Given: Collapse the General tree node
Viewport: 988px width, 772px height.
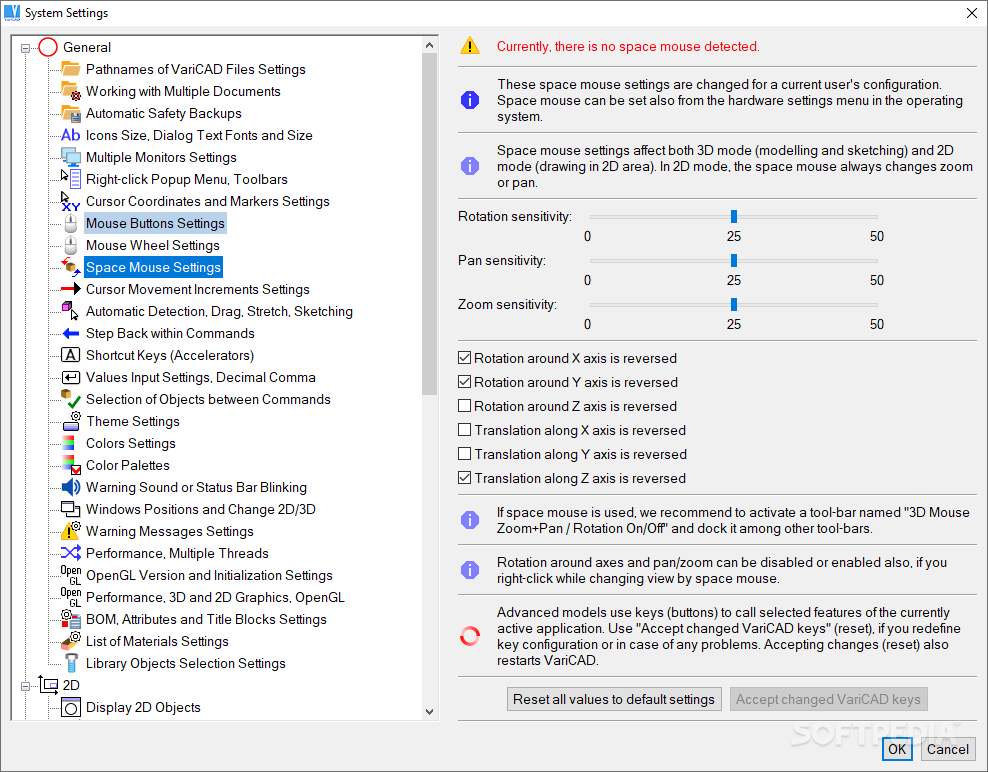Looking at the screenshot, I should click(x=25, y=48).
